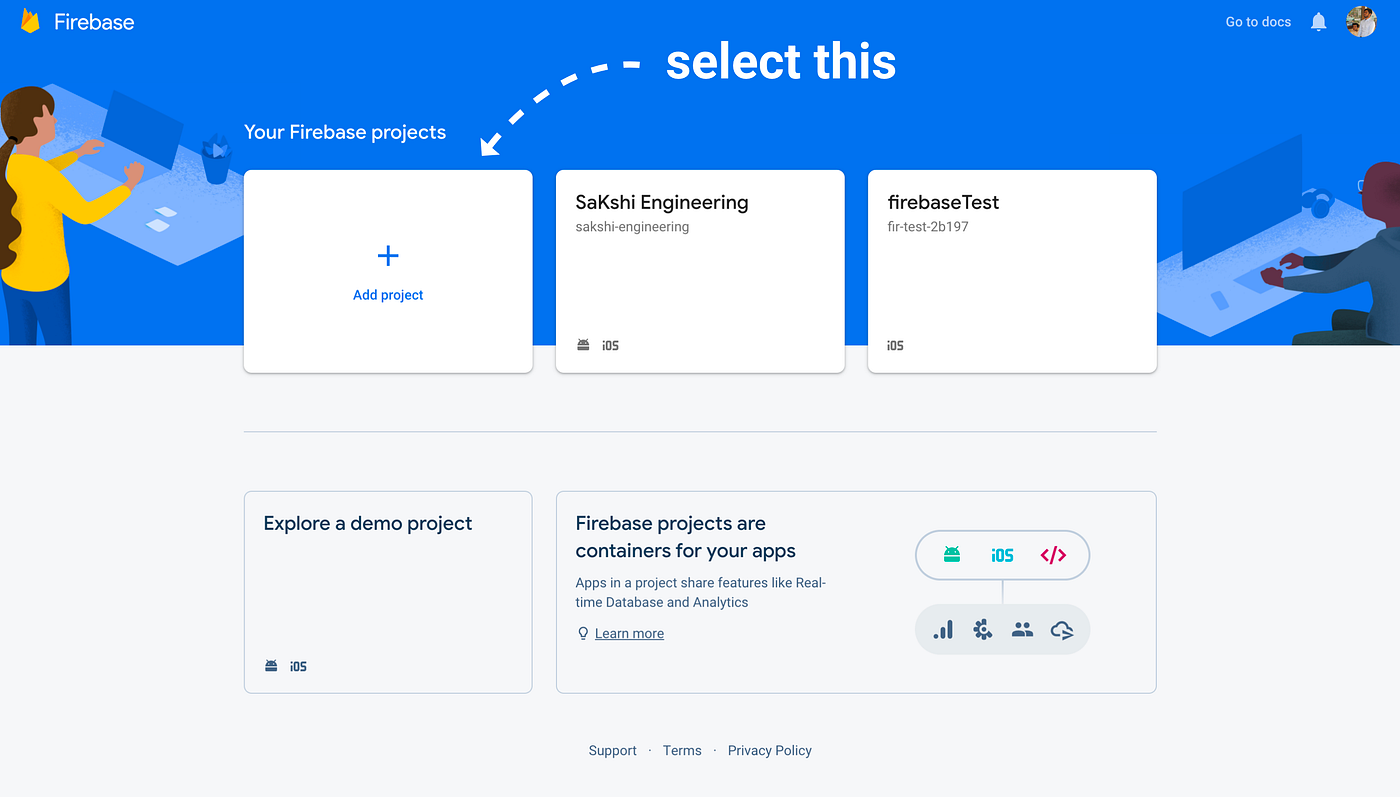Click the ML Kit gear icon

coord(982,629)
